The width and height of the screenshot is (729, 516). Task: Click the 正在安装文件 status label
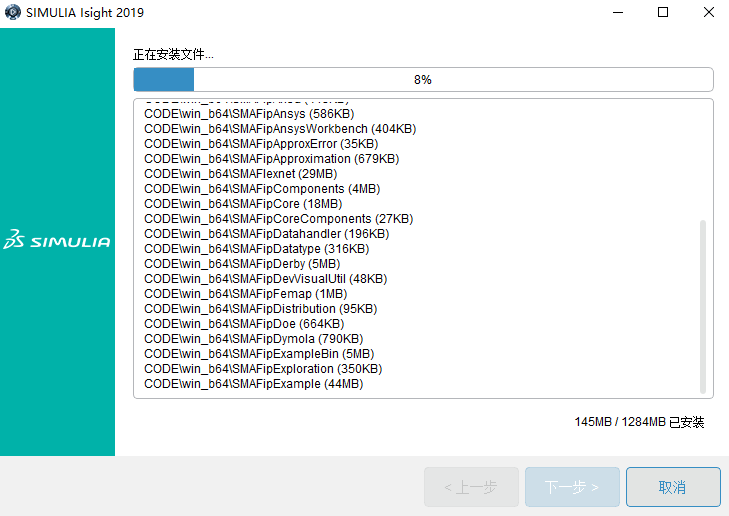pyautogui.click(x=173, y=54)
